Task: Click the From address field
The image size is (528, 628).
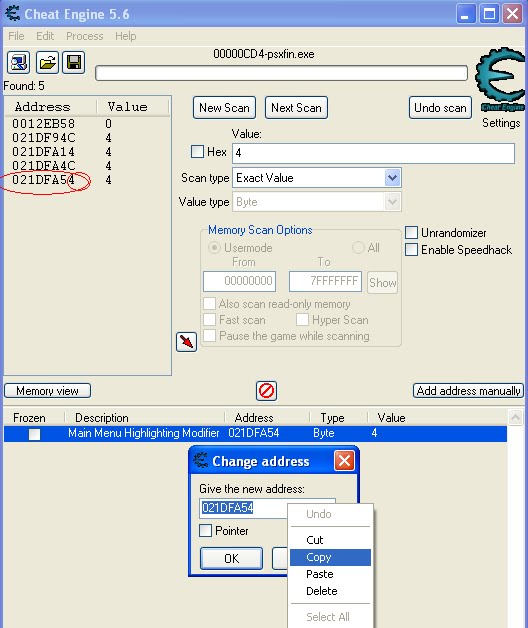Action: (240, 281)
